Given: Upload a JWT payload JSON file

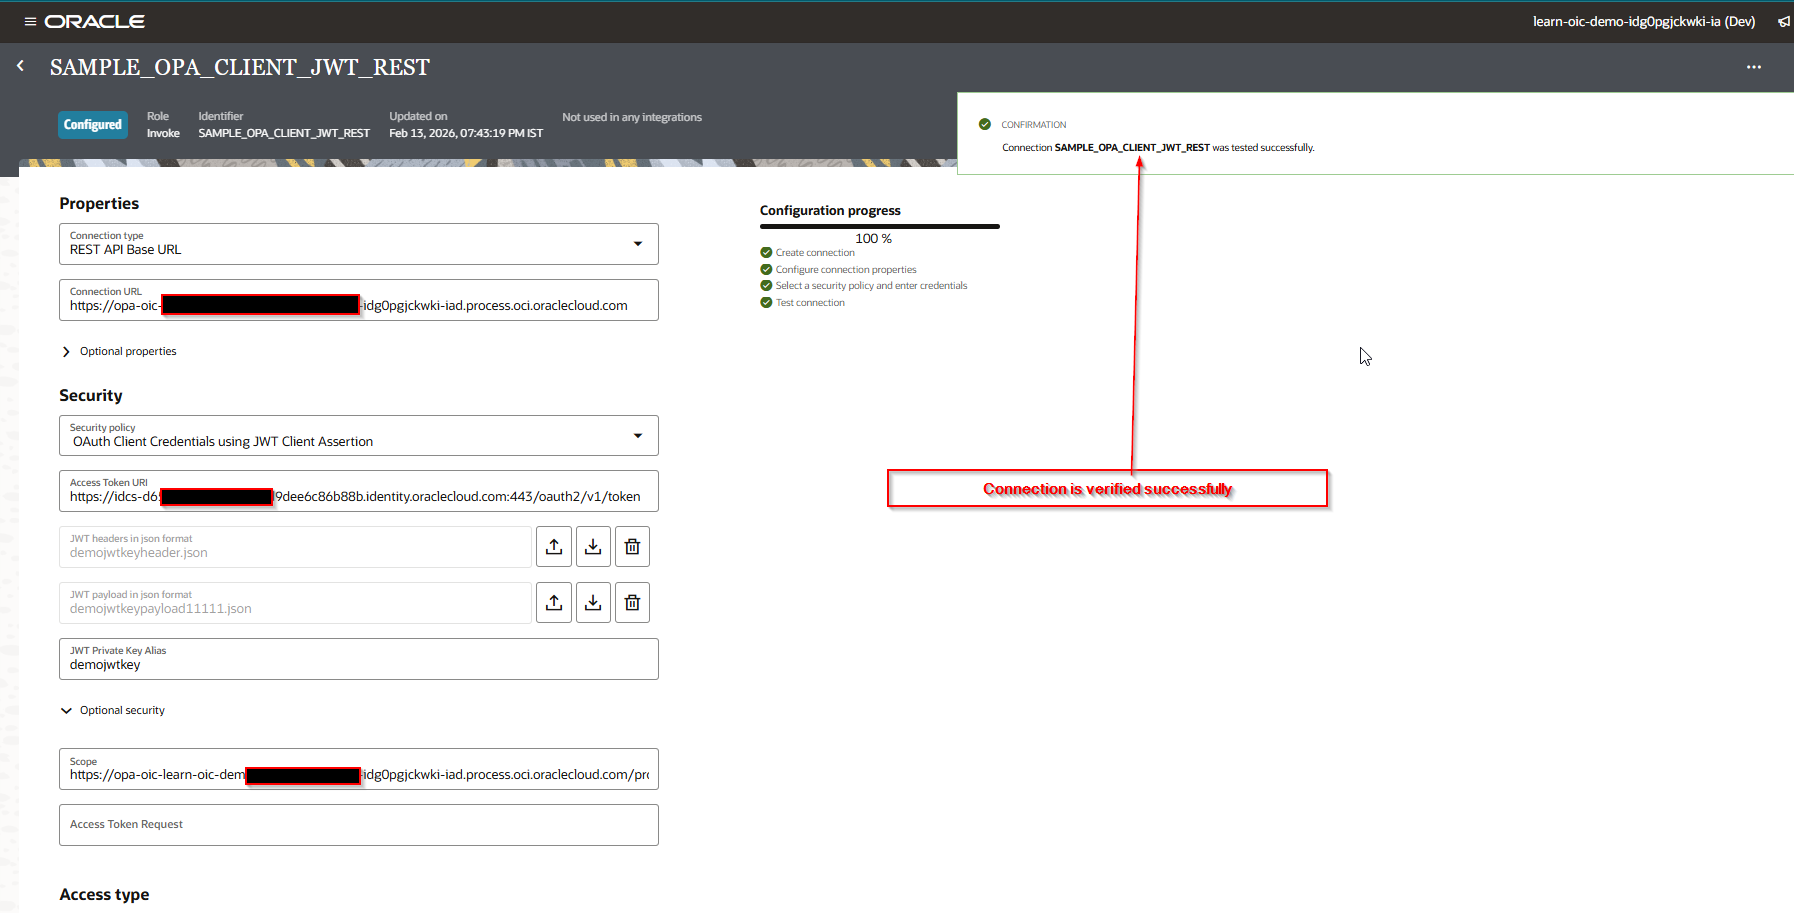Looking at the screenshot, I should [x=554, y=603].
